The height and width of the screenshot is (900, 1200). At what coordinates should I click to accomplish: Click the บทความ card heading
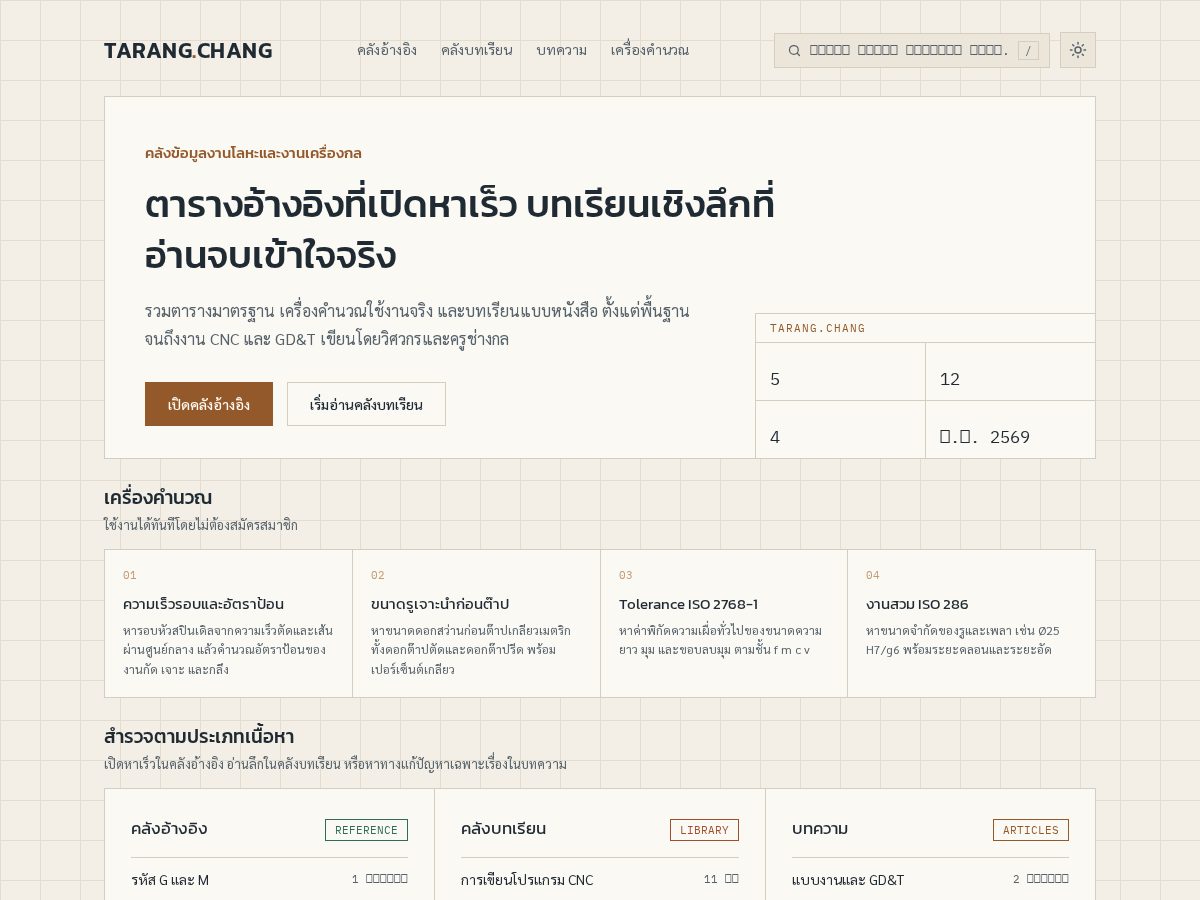(820, 829)
